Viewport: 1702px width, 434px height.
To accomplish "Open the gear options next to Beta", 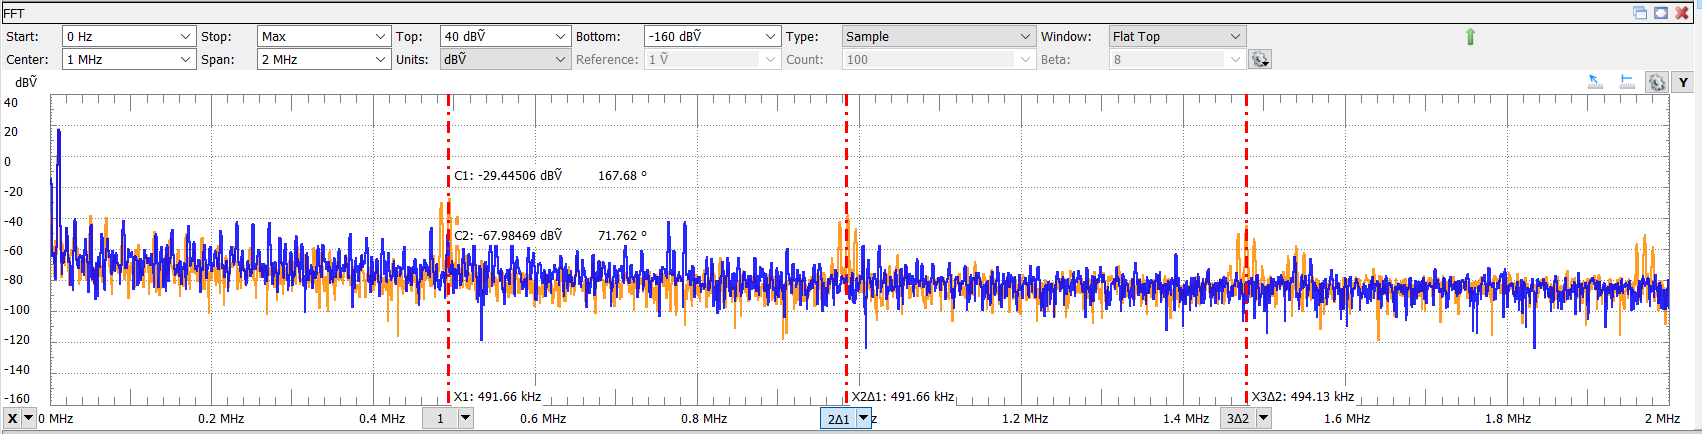I will click(x=1259, y=60).
